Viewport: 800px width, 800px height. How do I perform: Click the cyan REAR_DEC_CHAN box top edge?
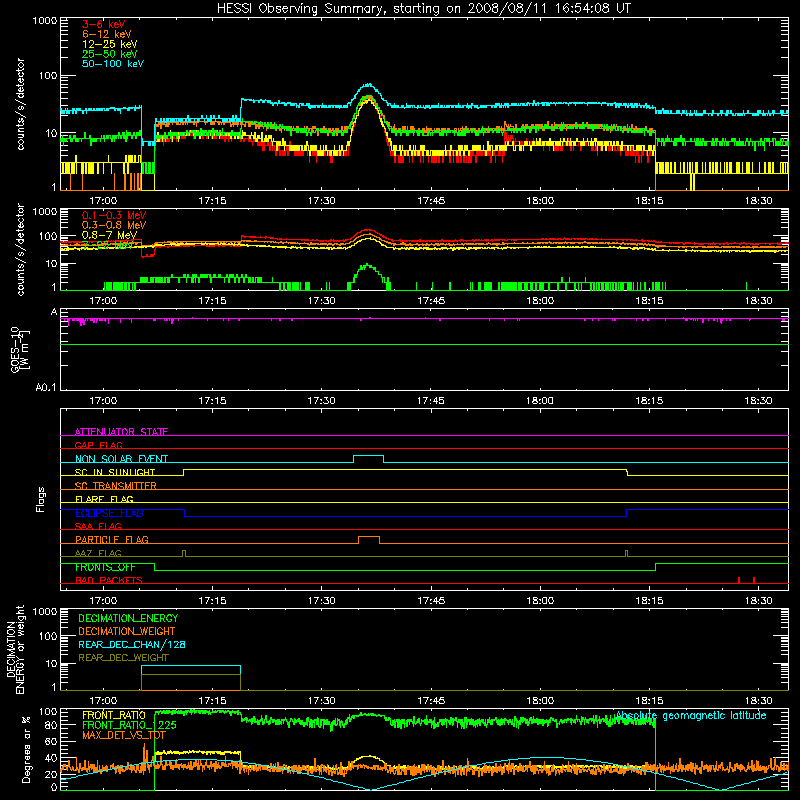click(x=191, y=666)
